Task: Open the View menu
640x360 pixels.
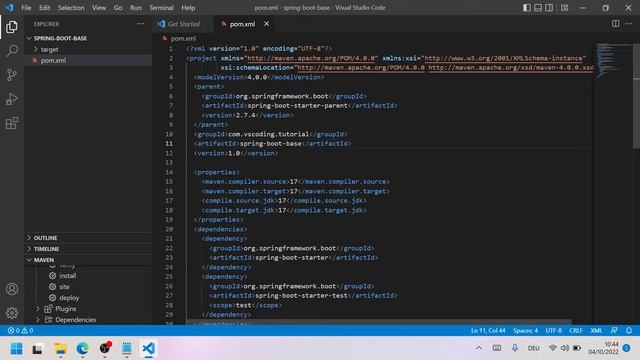Action: (x=99, y=8)
